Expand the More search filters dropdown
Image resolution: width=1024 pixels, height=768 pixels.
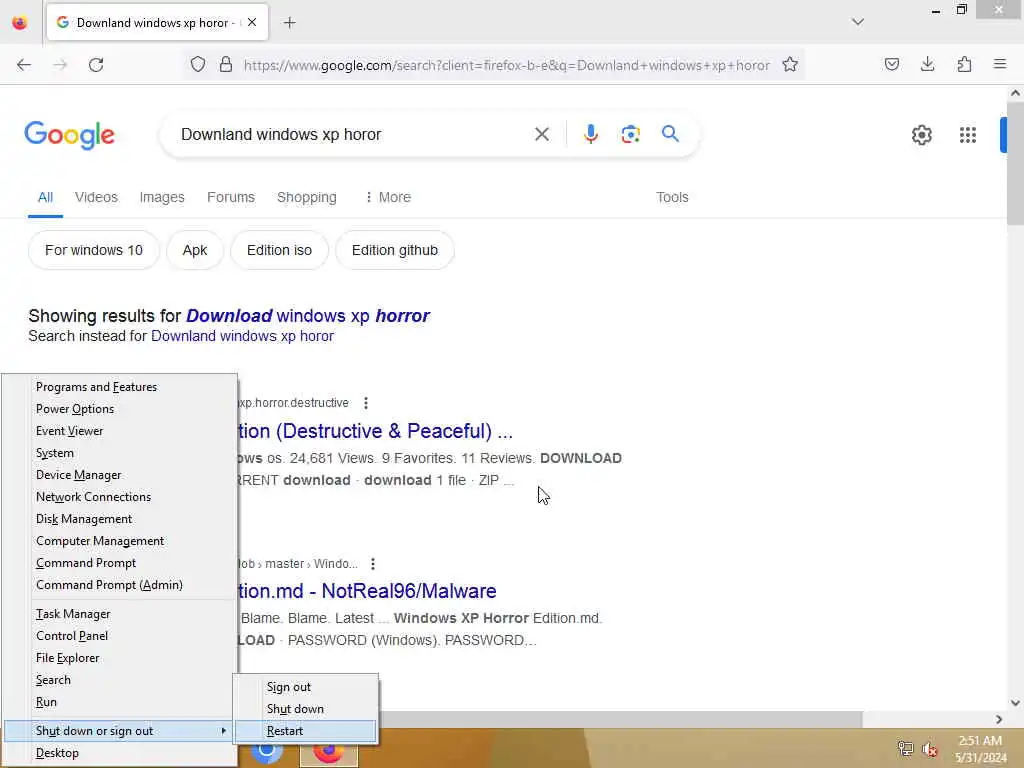[389, 197]
